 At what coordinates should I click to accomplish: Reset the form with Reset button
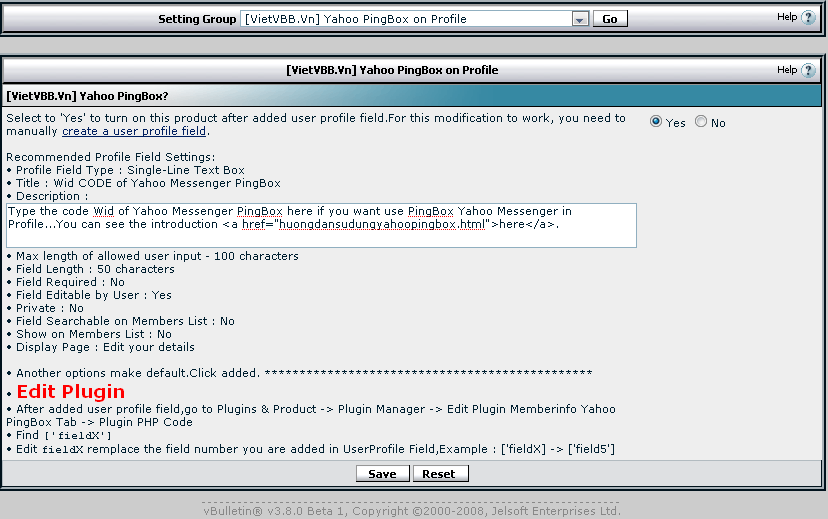pos(439,474)
